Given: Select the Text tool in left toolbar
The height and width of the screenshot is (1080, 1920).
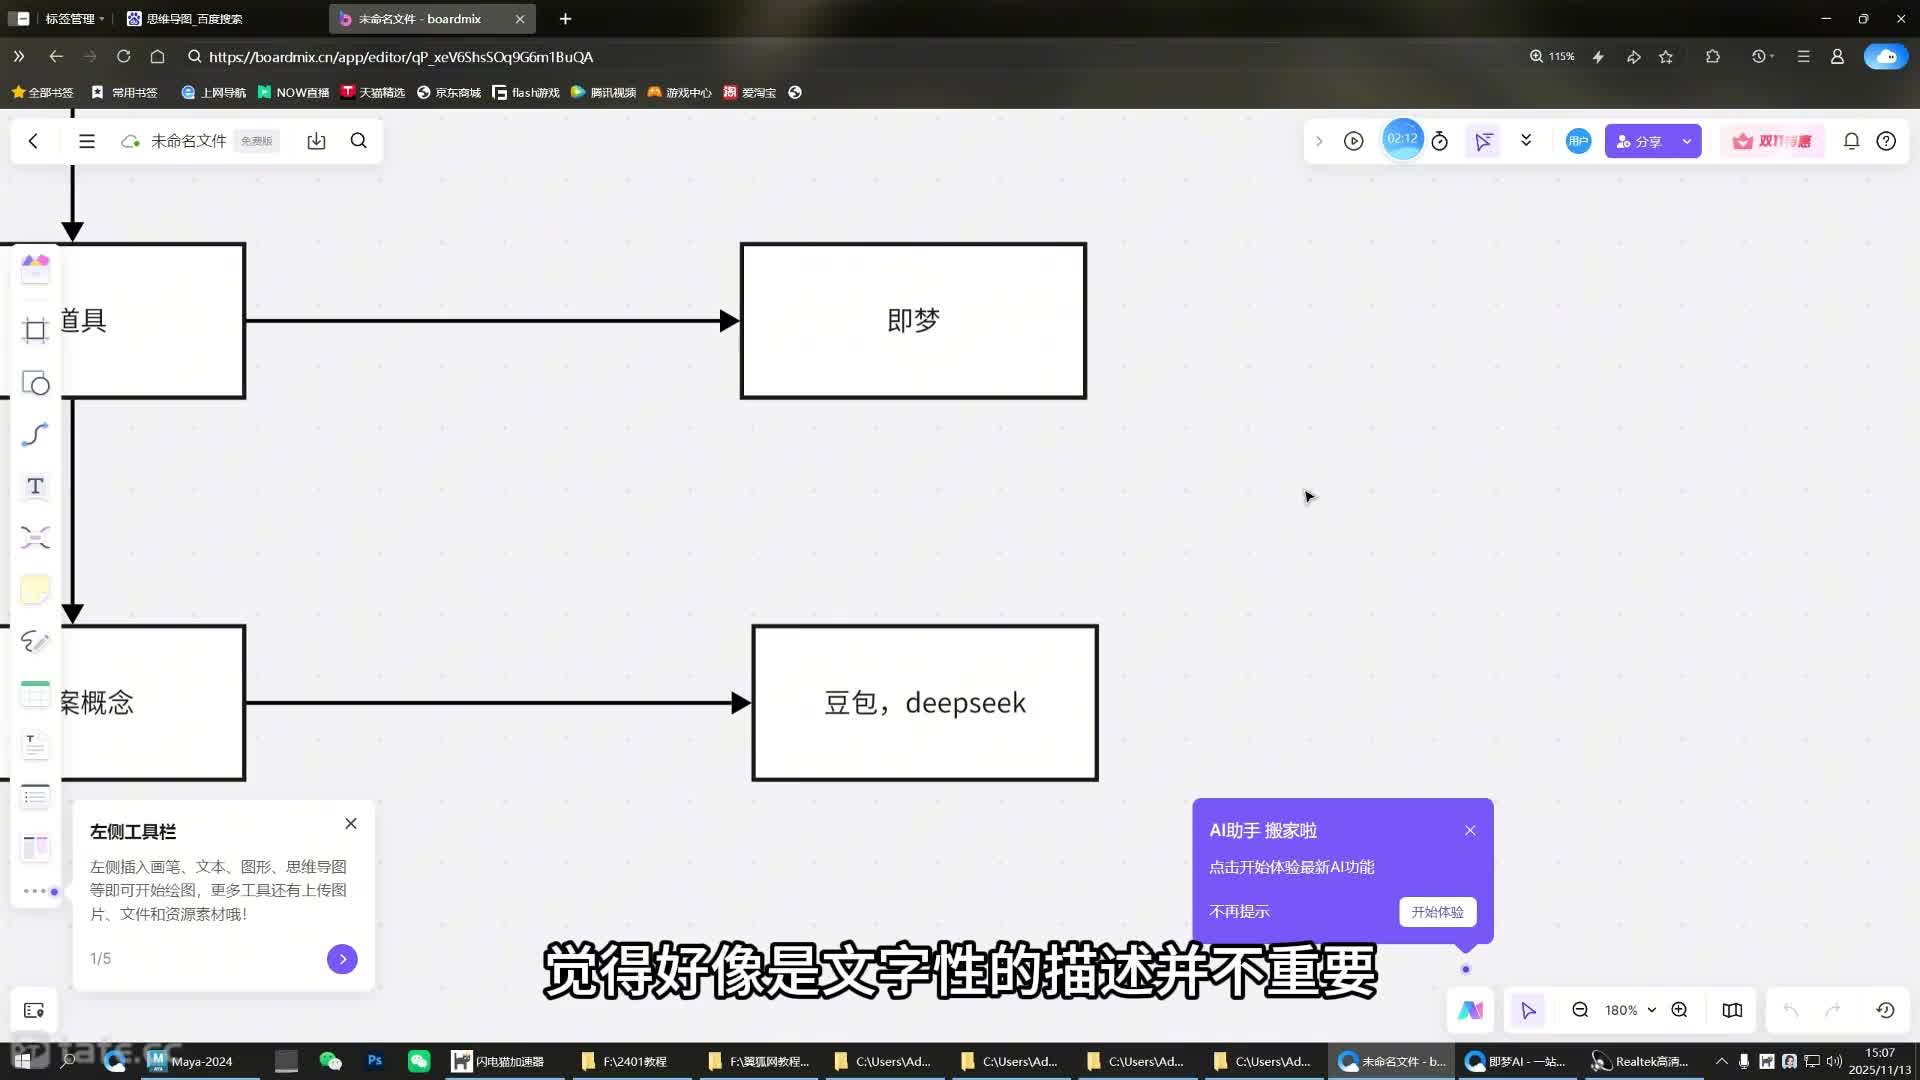Looking at the screenshot, I should pyautogui.click(x=35, y=487).
